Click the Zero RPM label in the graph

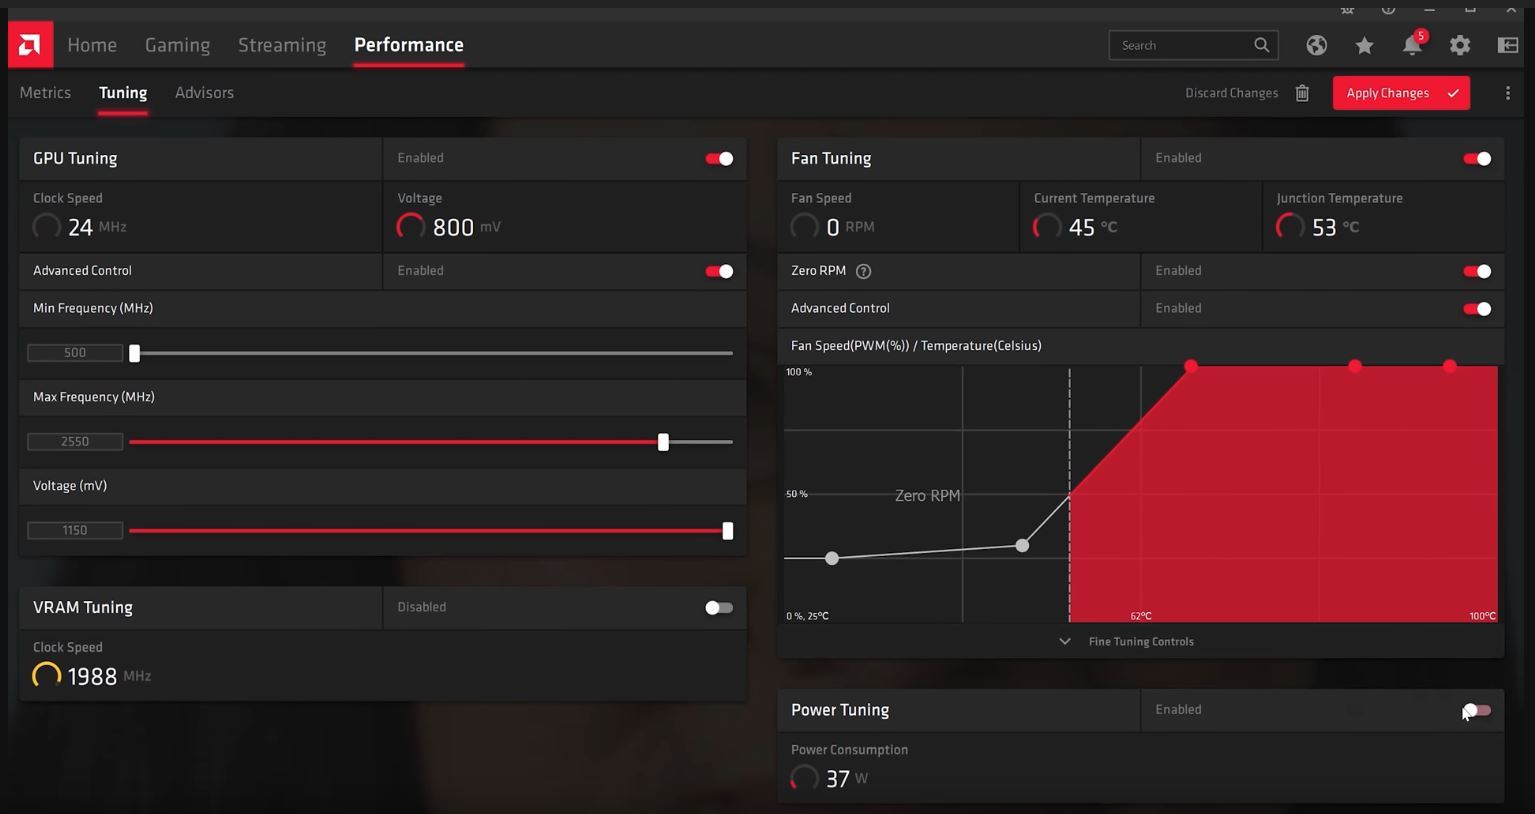pyautogui.click(x=927, y=496)
